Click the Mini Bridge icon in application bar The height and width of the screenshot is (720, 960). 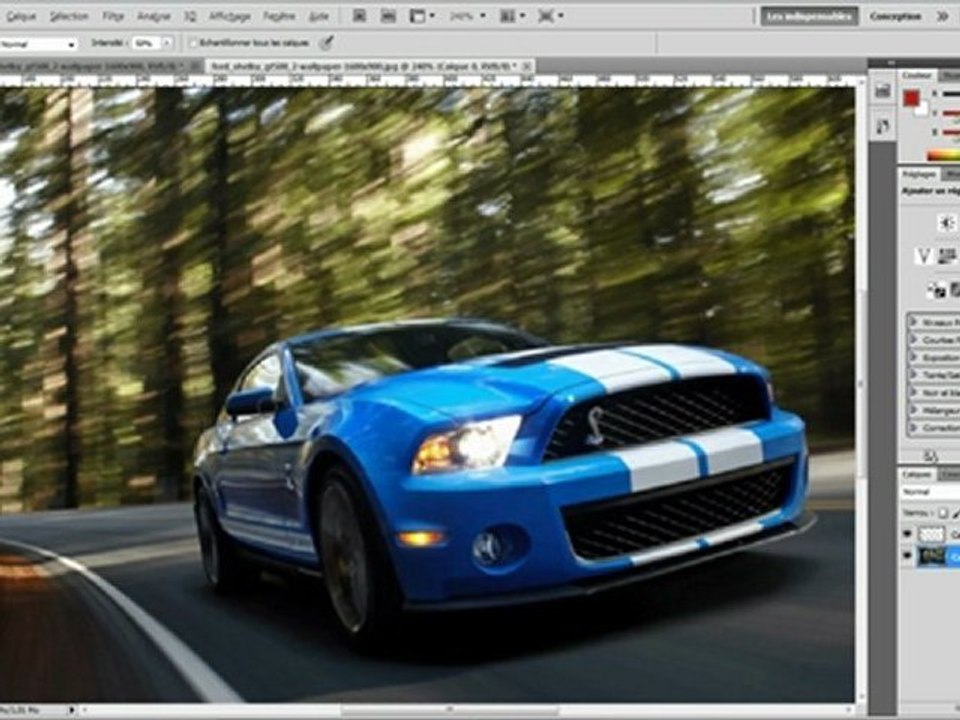(388, 17)
